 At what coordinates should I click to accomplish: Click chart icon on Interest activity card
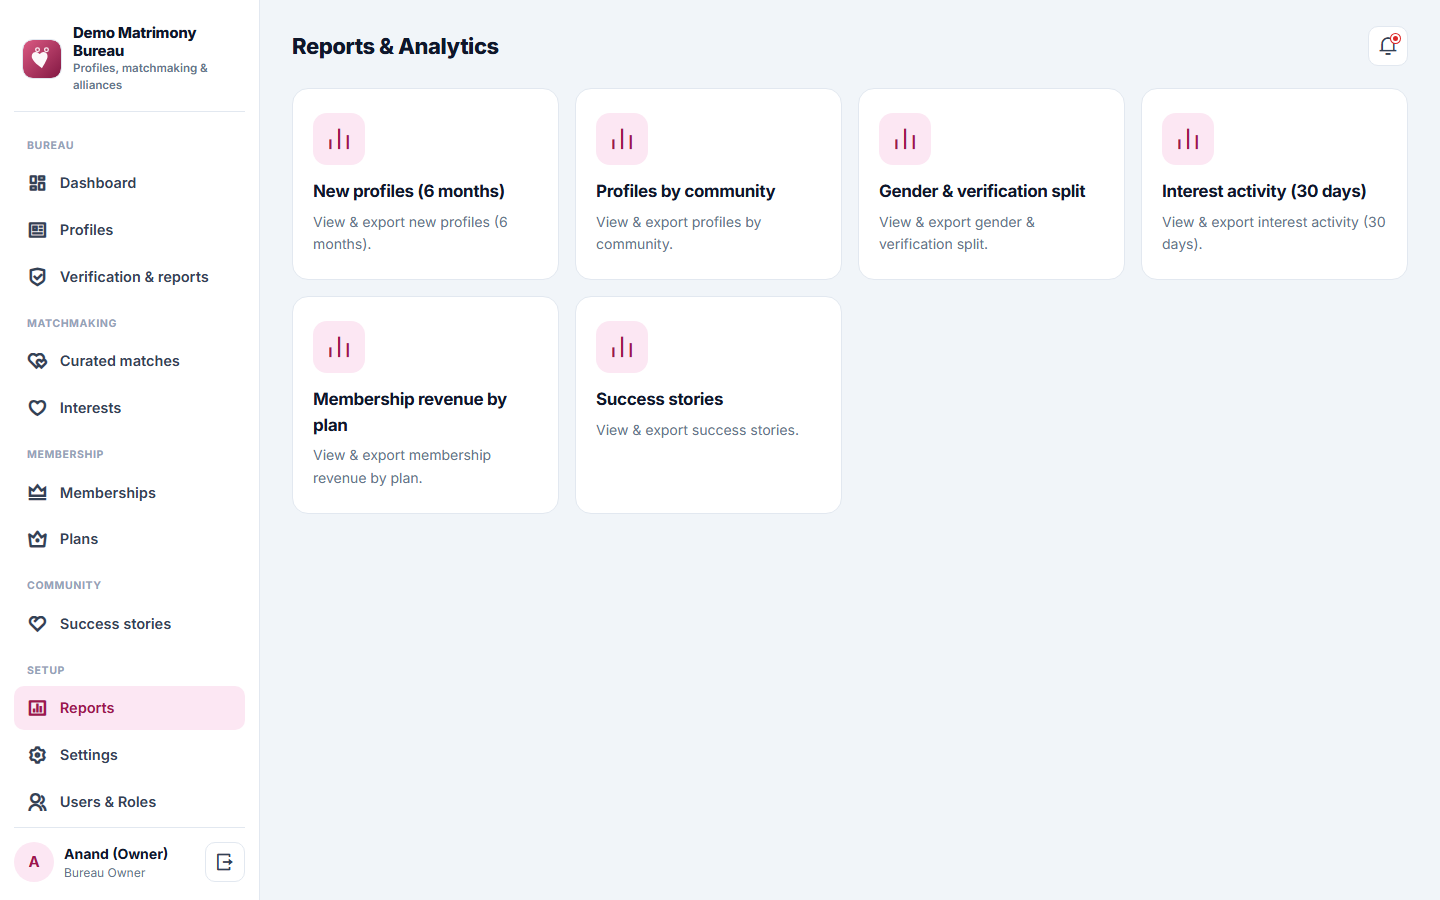point(1188,139)
